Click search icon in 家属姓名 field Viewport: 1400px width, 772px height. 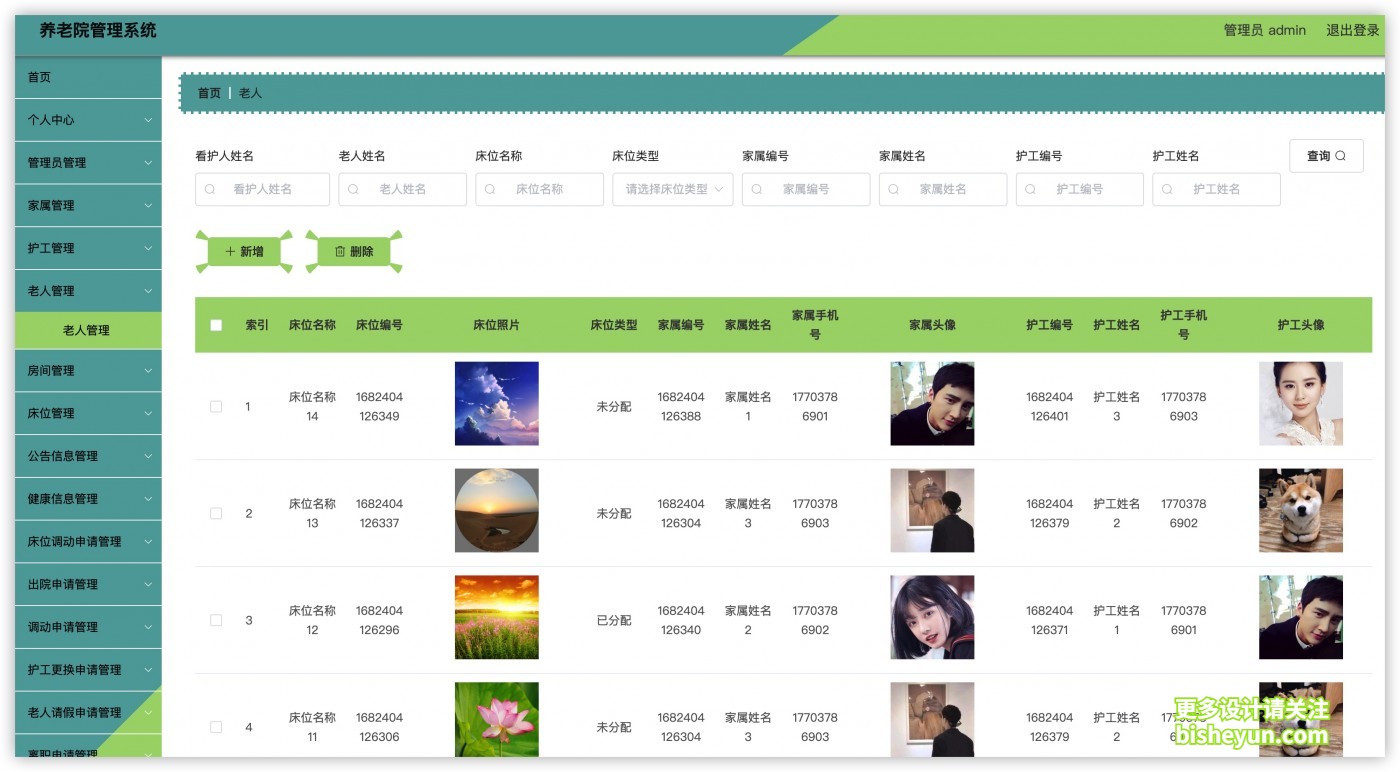click(x=895, y=189)
